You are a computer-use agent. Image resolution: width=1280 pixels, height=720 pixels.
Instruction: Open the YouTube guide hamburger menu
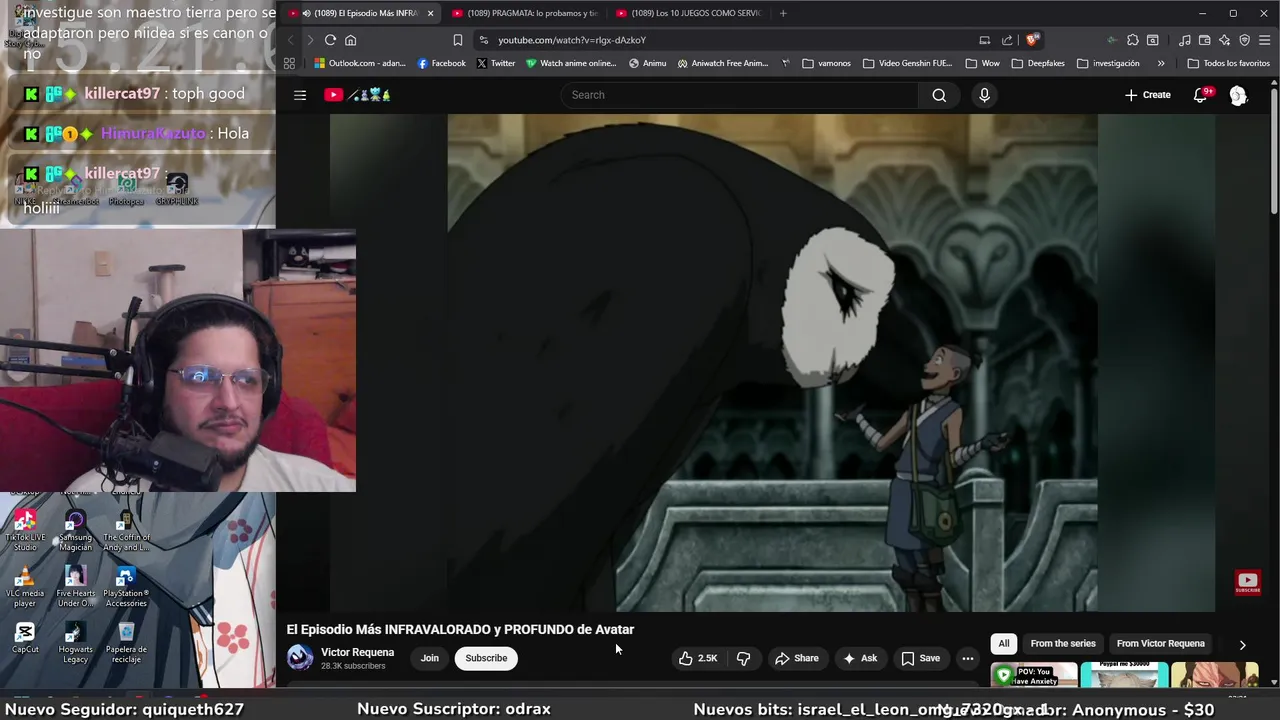click(300, 95)
